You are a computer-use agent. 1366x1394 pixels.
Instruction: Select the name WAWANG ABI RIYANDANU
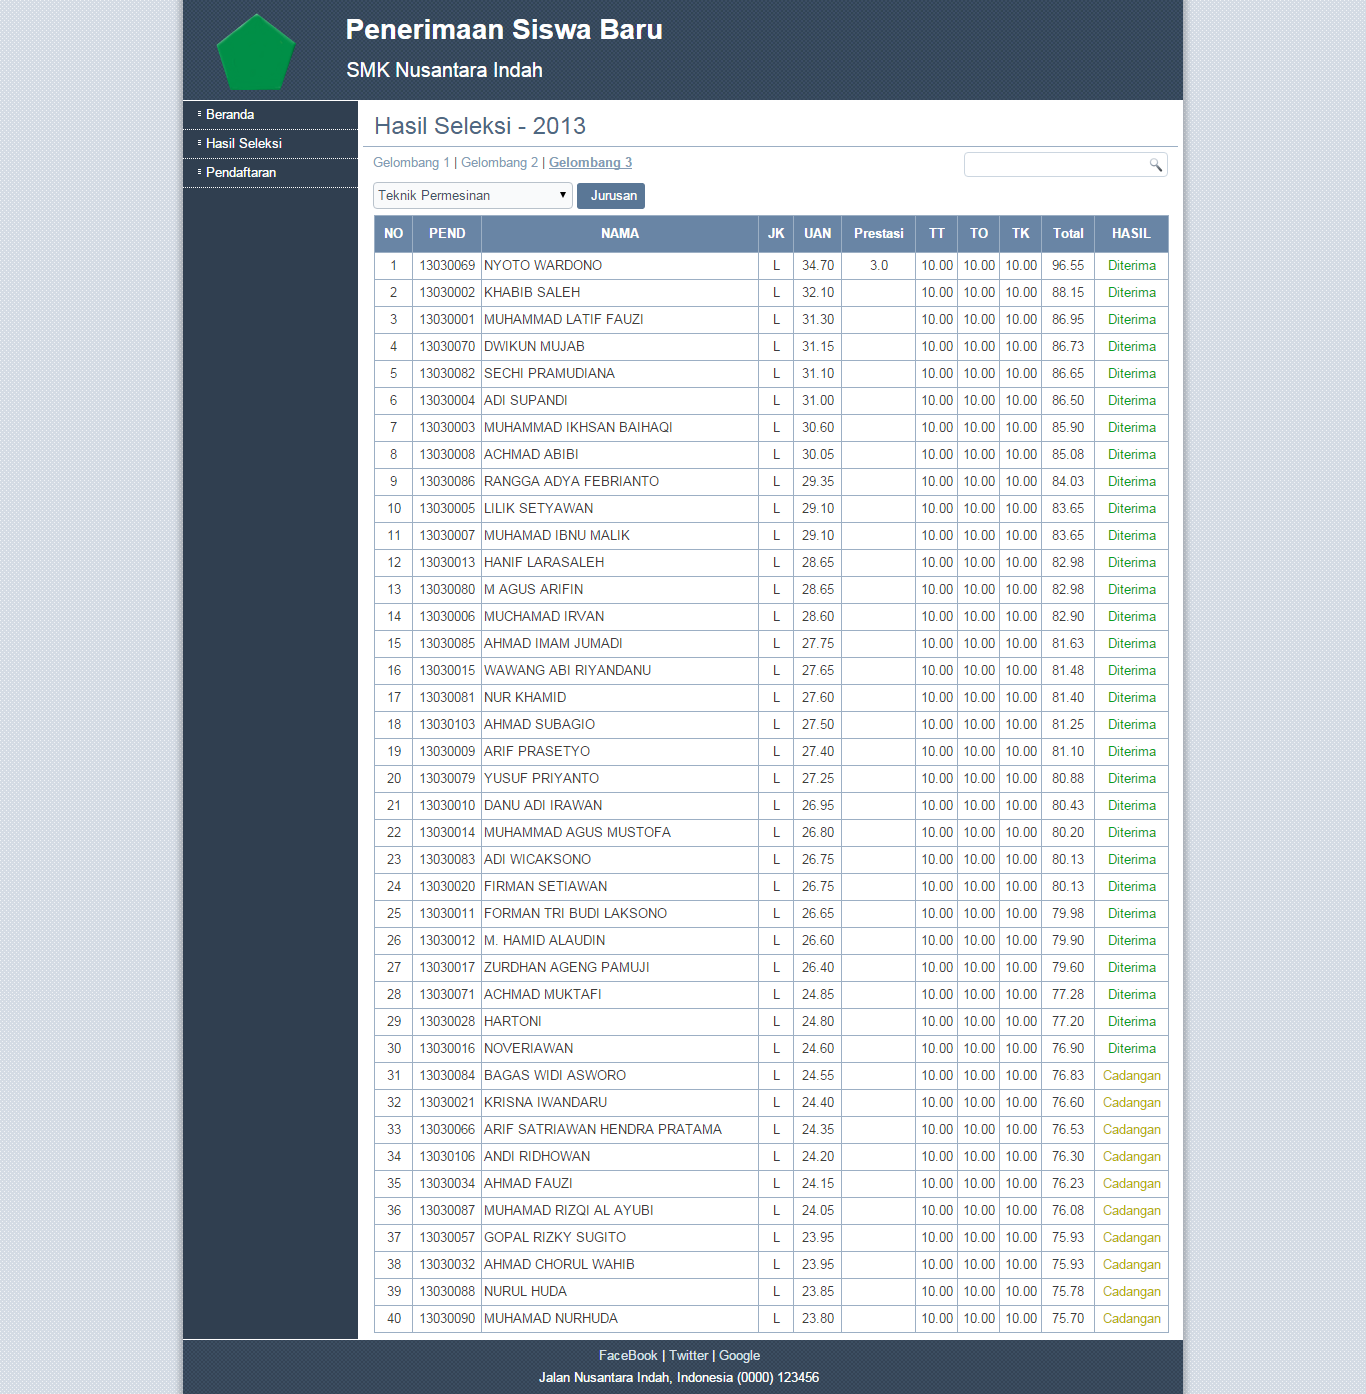(x=568, y=670)
